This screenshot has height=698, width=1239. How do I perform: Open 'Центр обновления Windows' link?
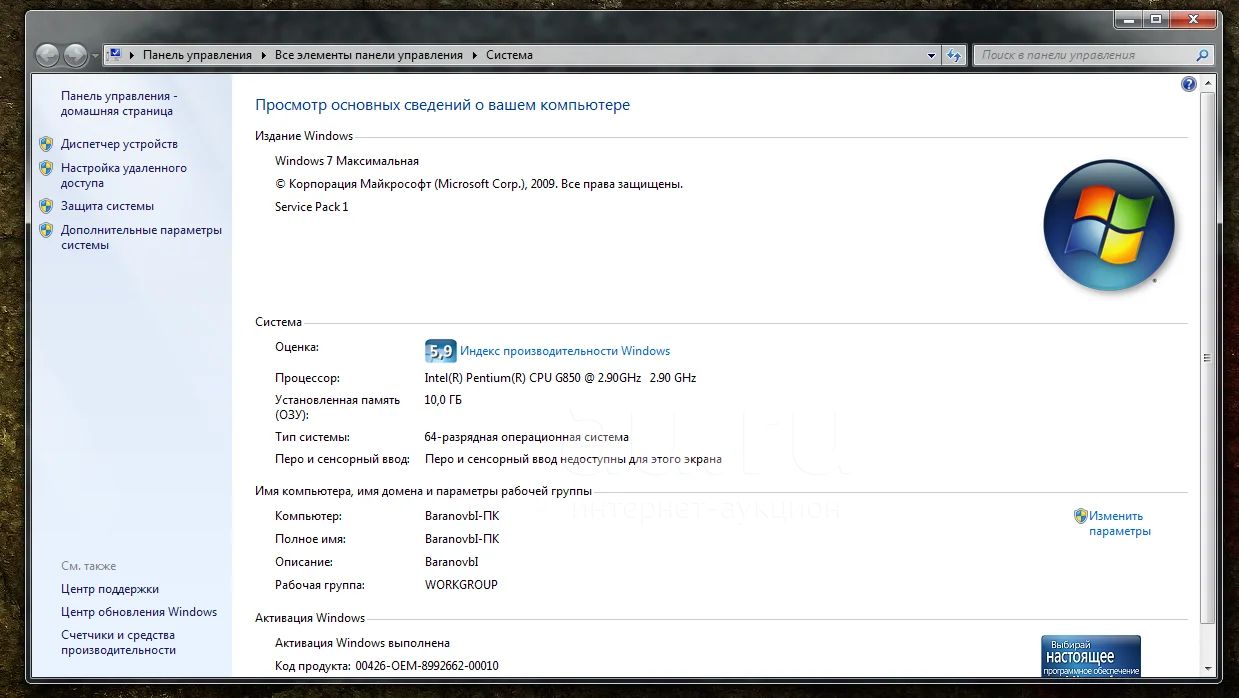coord(139,612)
